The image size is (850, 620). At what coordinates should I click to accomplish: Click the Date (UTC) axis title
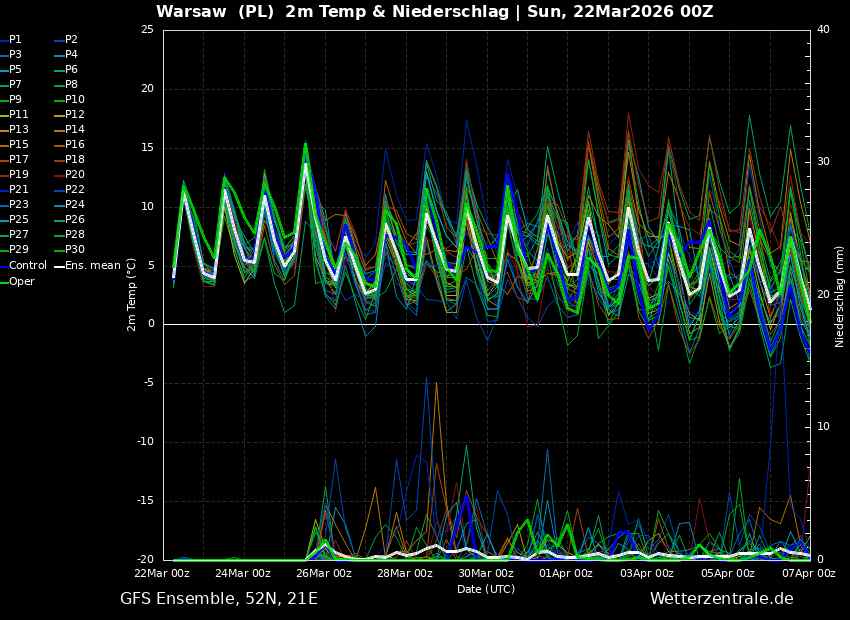tap(486, 589)
